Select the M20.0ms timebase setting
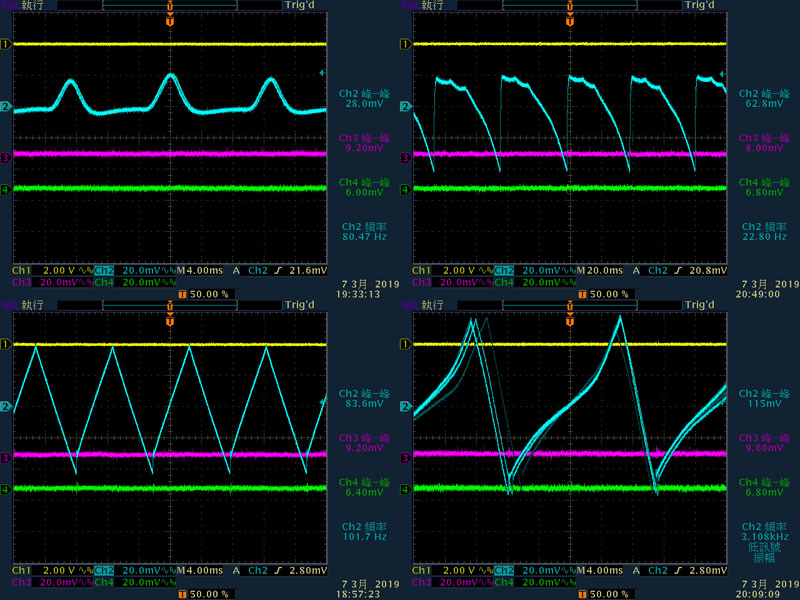Viewport: 800px width, 600px height. (600, 270)
